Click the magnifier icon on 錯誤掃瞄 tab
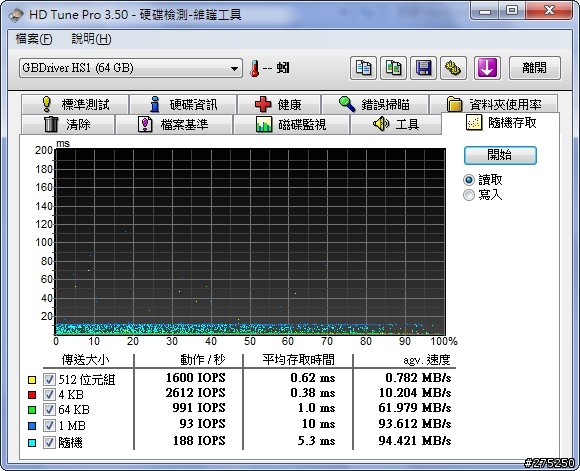The image size is (580, 471). (x=347, y=104)
